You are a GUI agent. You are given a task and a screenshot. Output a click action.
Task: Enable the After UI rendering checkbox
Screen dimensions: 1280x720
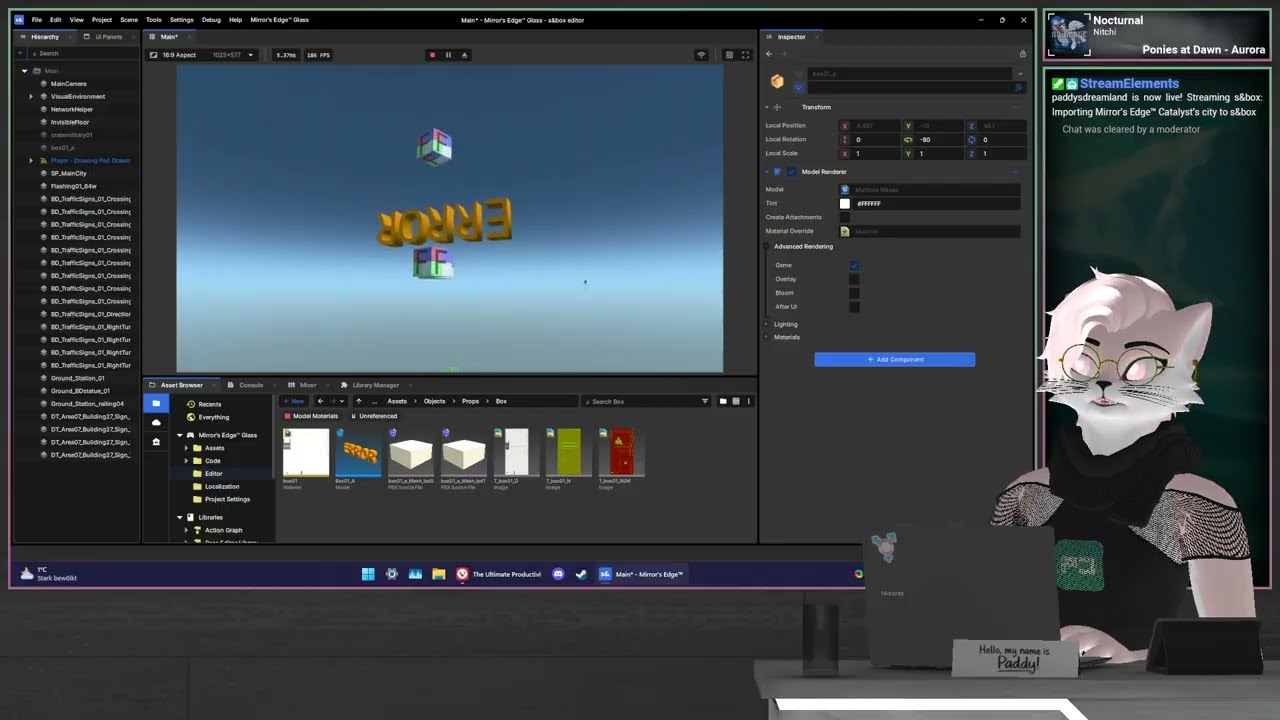(854, 307)
